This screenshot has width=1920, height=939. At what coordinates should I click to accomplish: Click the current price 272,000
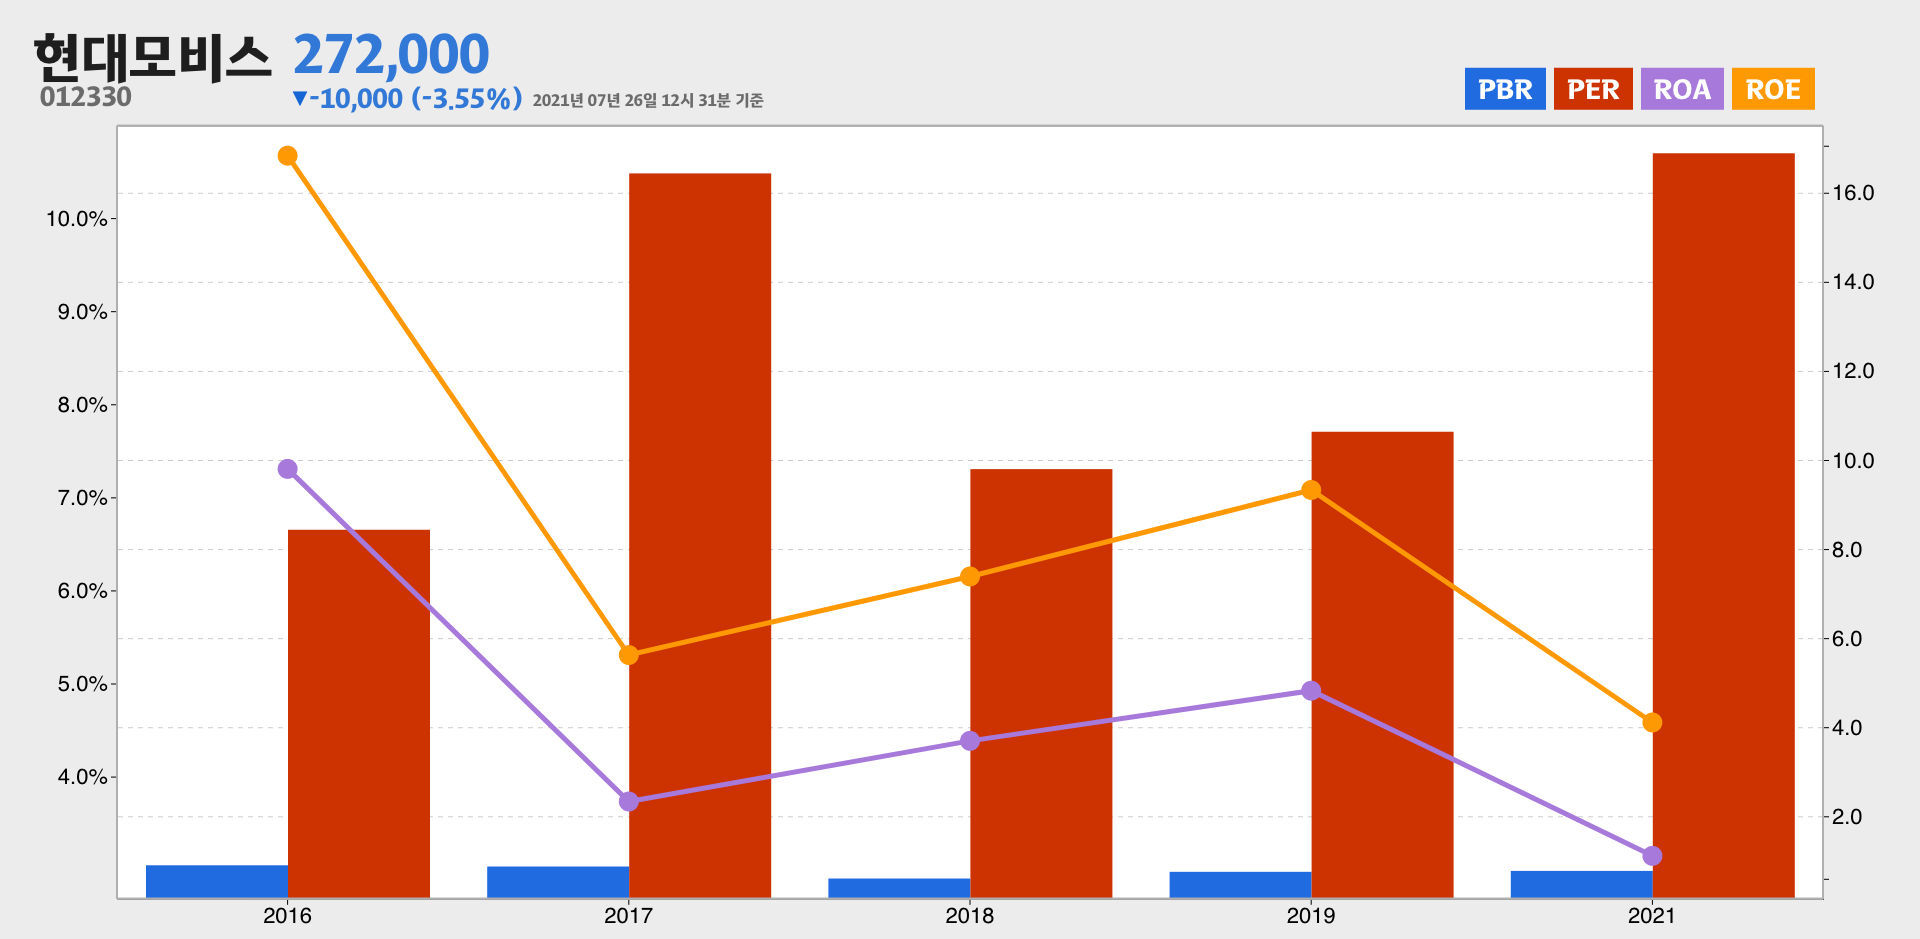click(391, 54)
